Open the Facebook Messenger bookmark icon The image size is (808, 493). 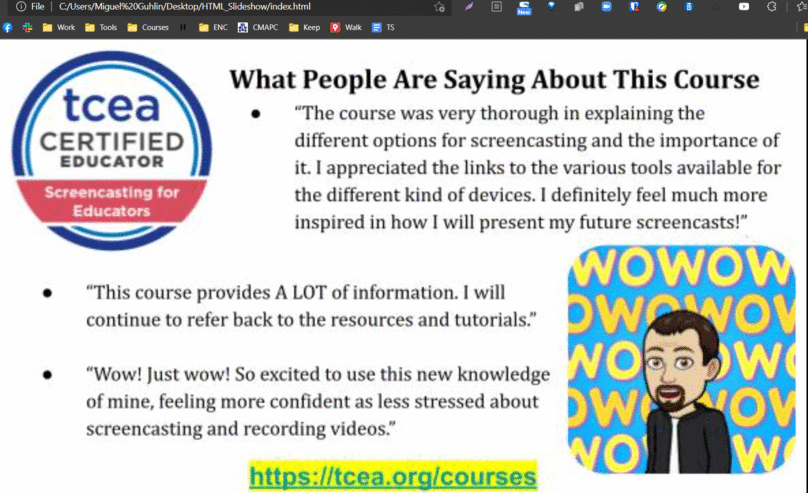[7, 27]
